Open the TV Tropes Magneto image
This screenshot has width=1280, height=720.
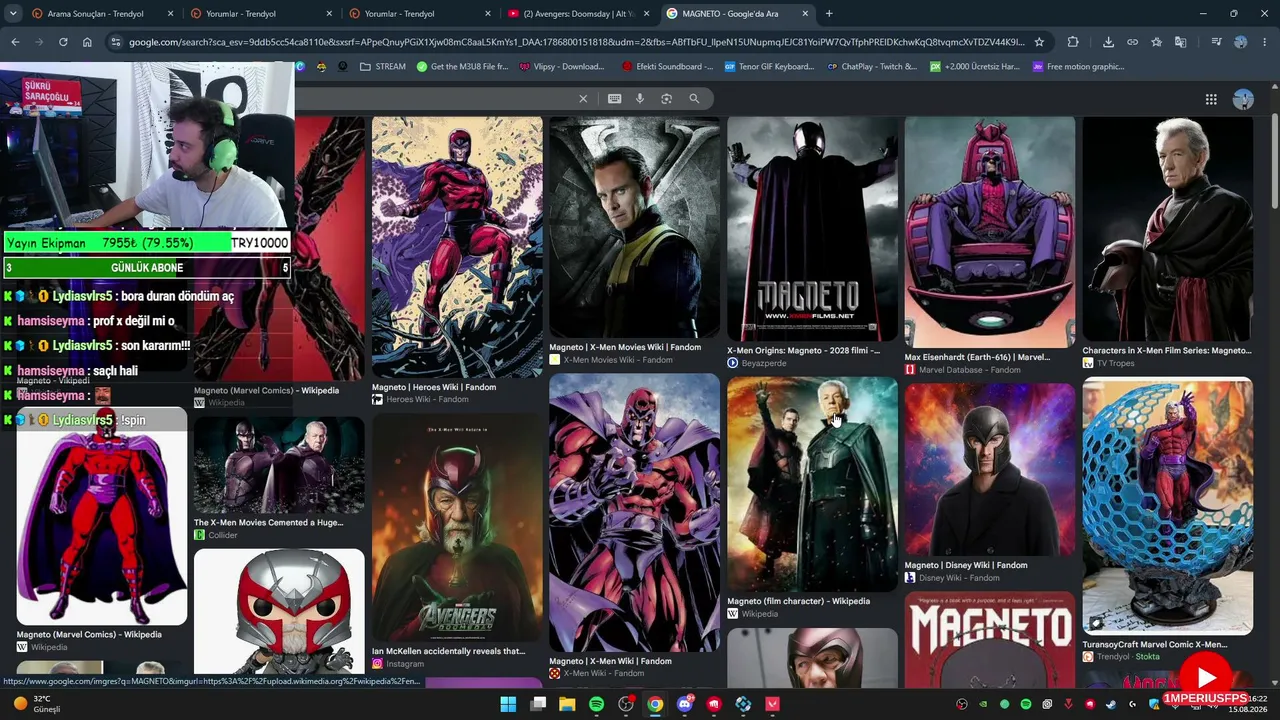[x=1167, y=229]
